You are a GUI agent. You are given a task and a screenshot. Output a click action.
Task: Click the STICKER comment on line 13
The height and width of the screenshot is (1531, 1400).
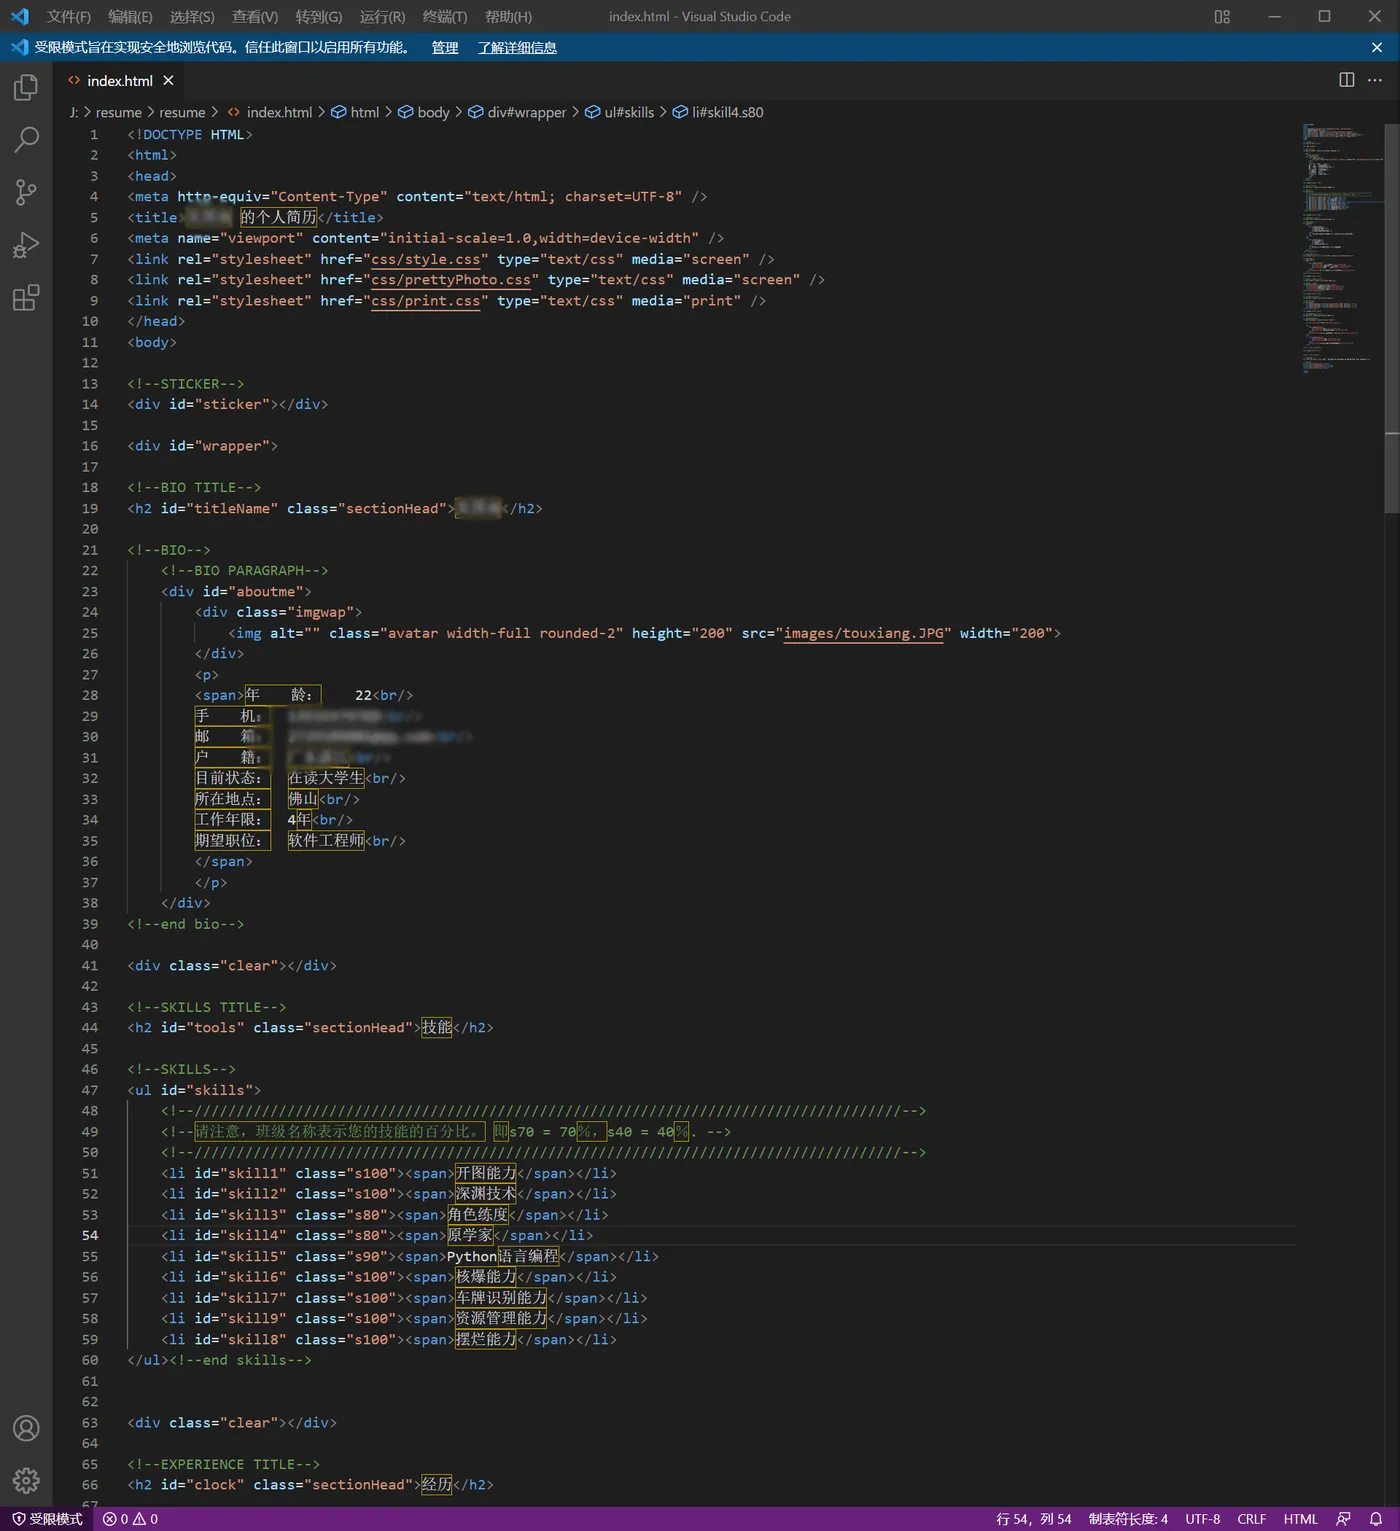tap(186, 384)
